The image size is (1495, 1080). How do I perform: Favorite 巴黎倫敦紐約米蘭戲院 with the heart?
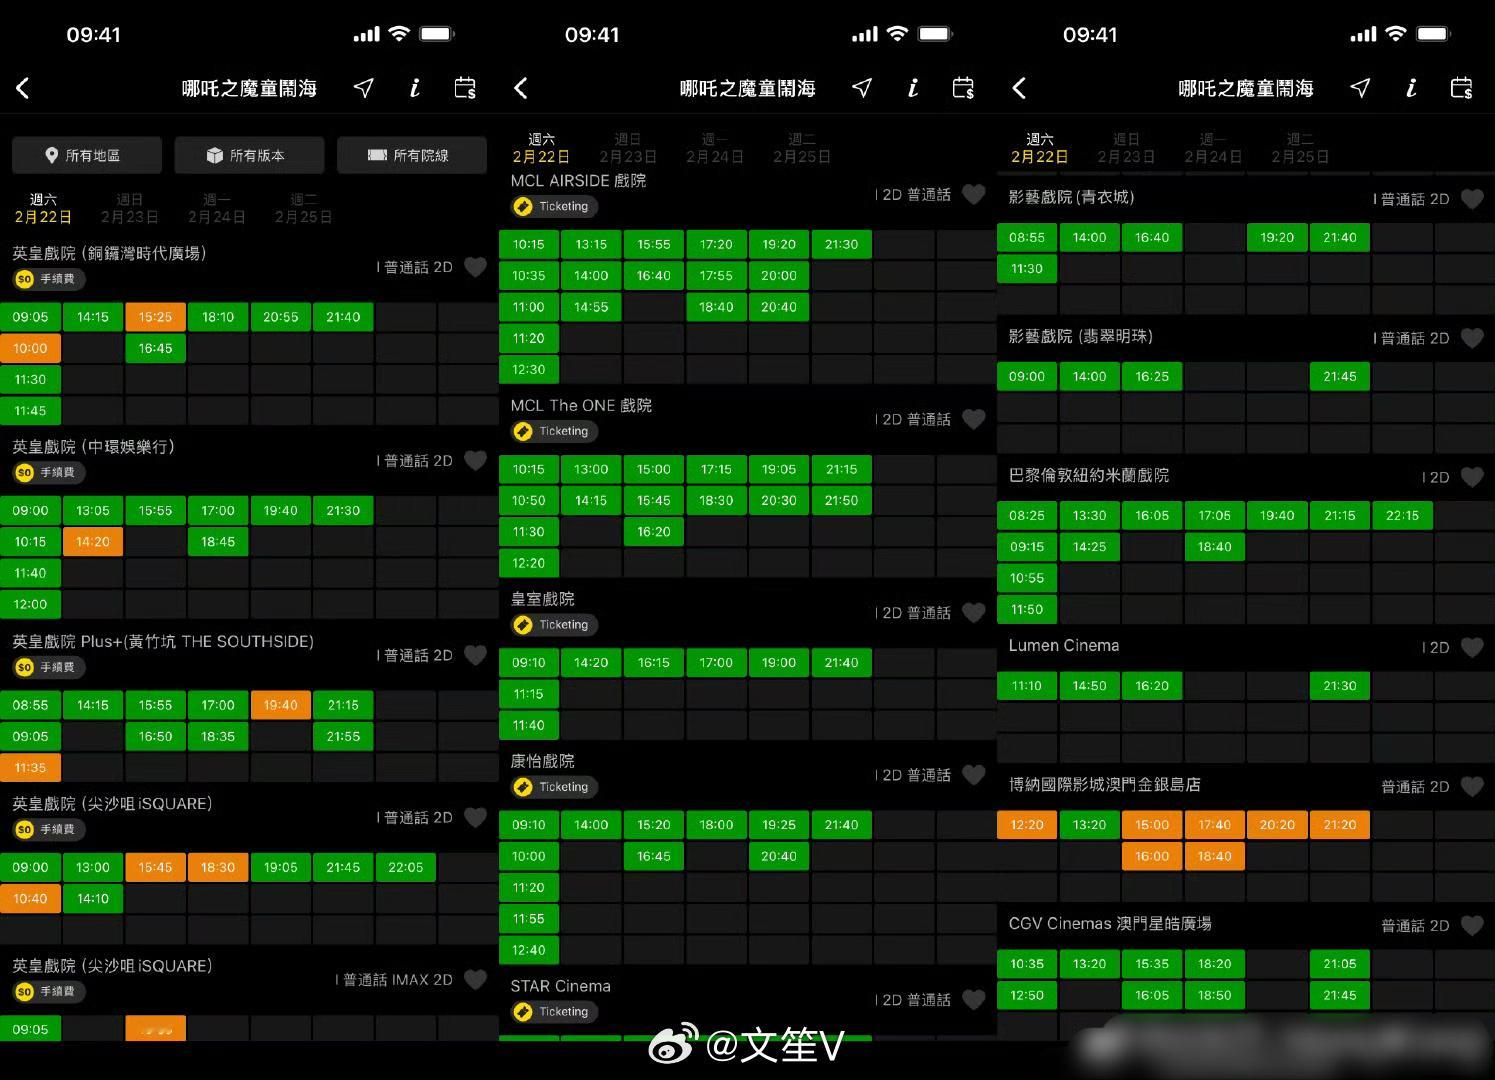1472,477
